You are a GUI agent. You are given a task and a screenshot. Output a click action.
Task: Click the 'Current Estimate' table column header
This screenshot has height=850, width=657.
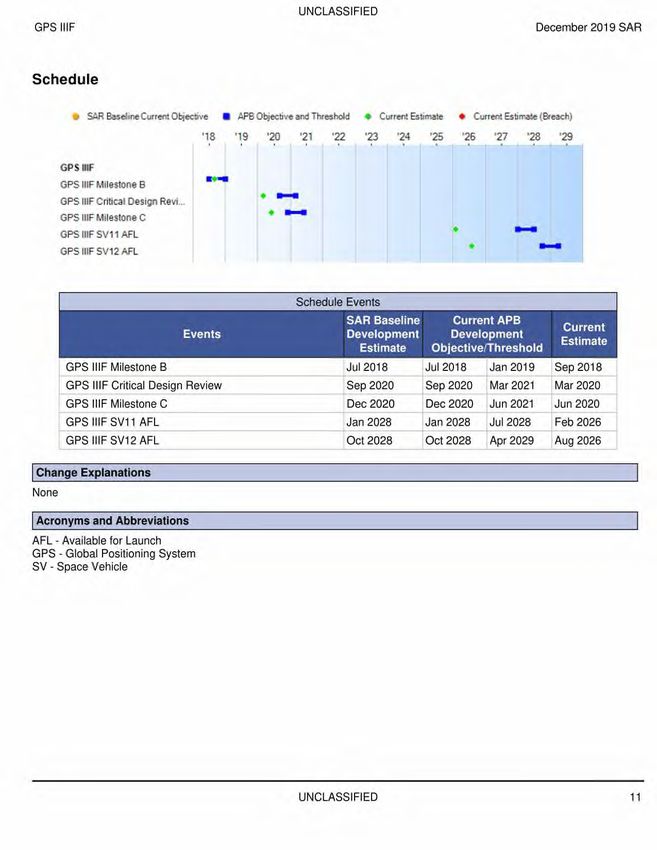[584, 334]
